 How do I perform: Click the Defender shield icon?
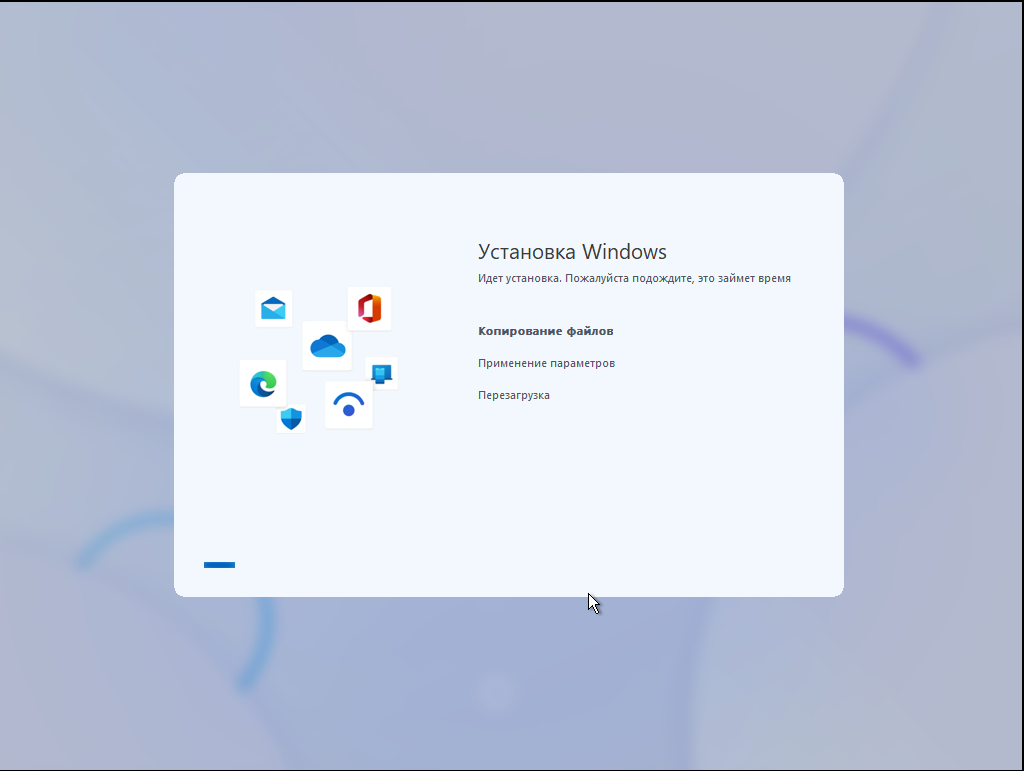click(291, 418)
